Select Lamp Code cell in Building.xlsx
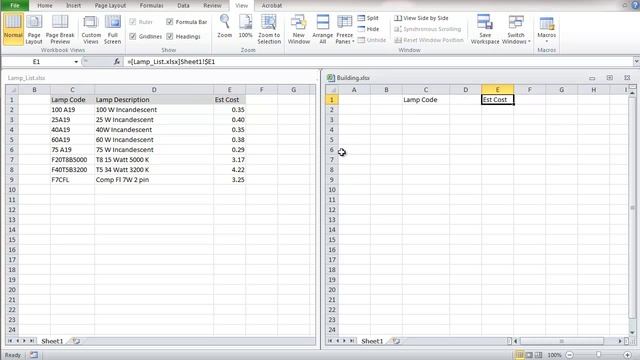 click(426, 100)
